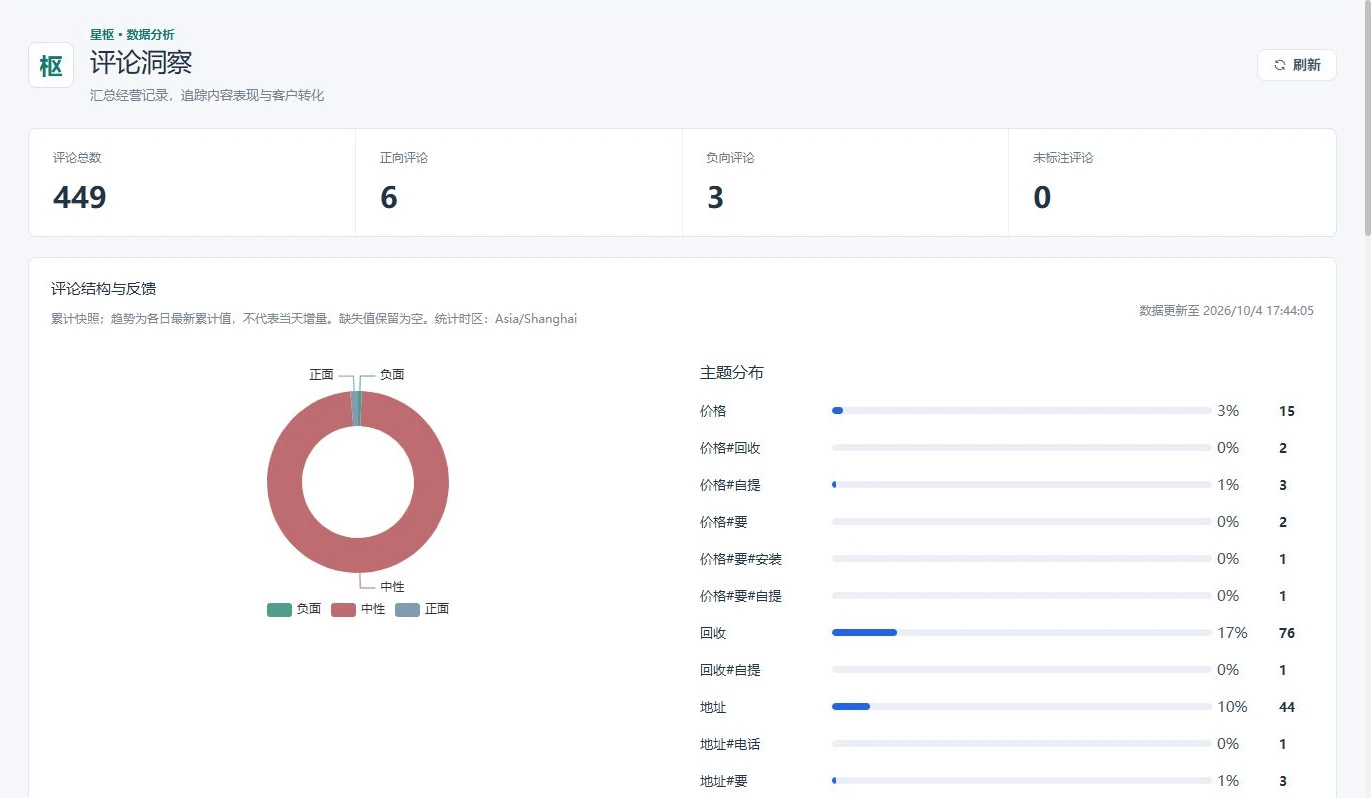1371x798 pixels.
Task: Toggle the 负面 legend swatch under donut chart
Action: (x=279, y=609)
